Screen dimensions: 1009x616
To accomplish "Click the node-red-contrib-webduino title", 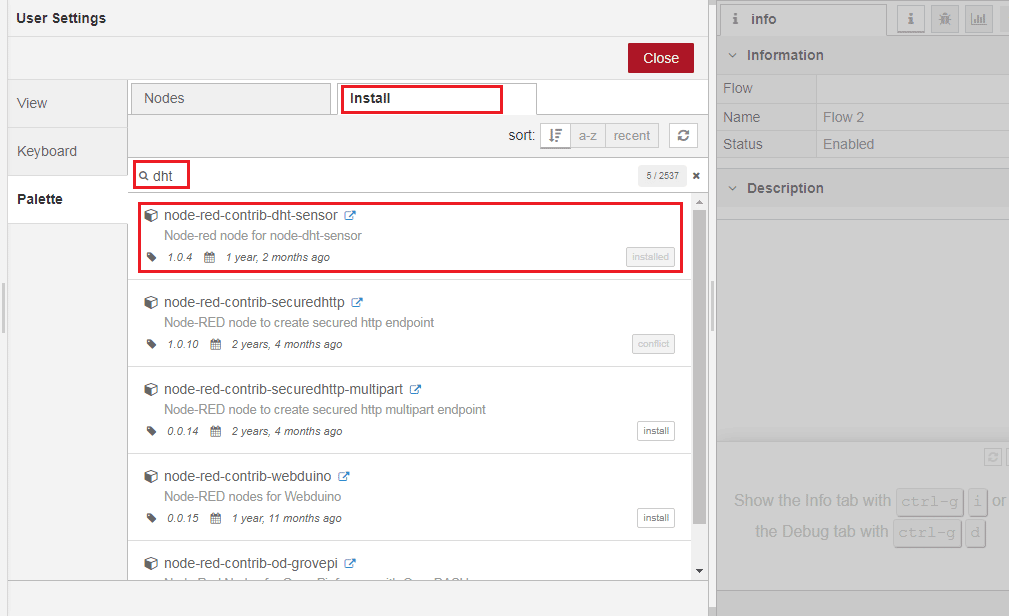I will tap(248, 476).
